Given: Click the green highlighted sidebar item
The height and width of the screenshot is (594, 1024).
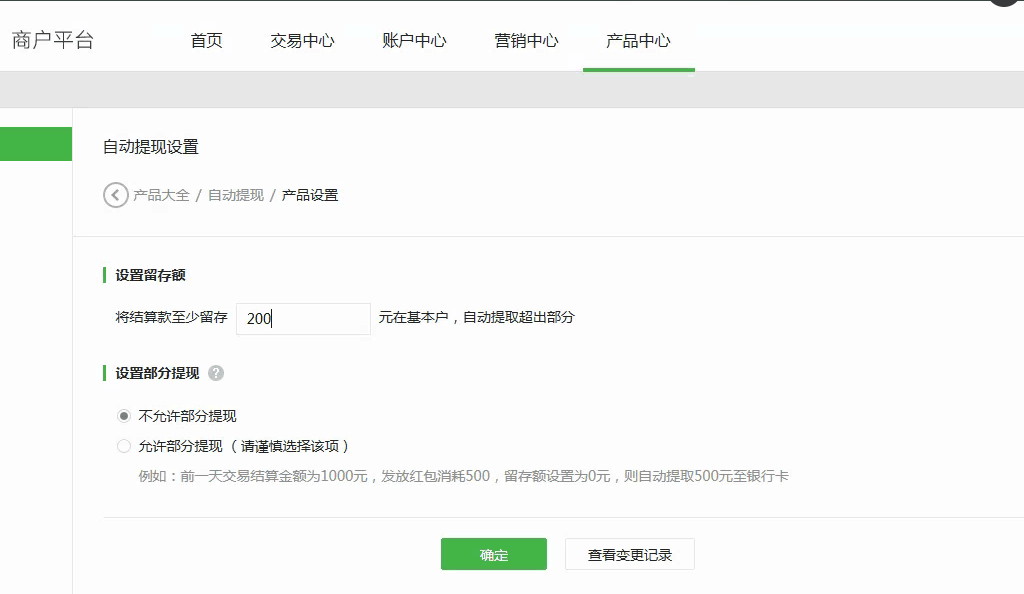Looking at the screenshot, I should click(36, 144).
